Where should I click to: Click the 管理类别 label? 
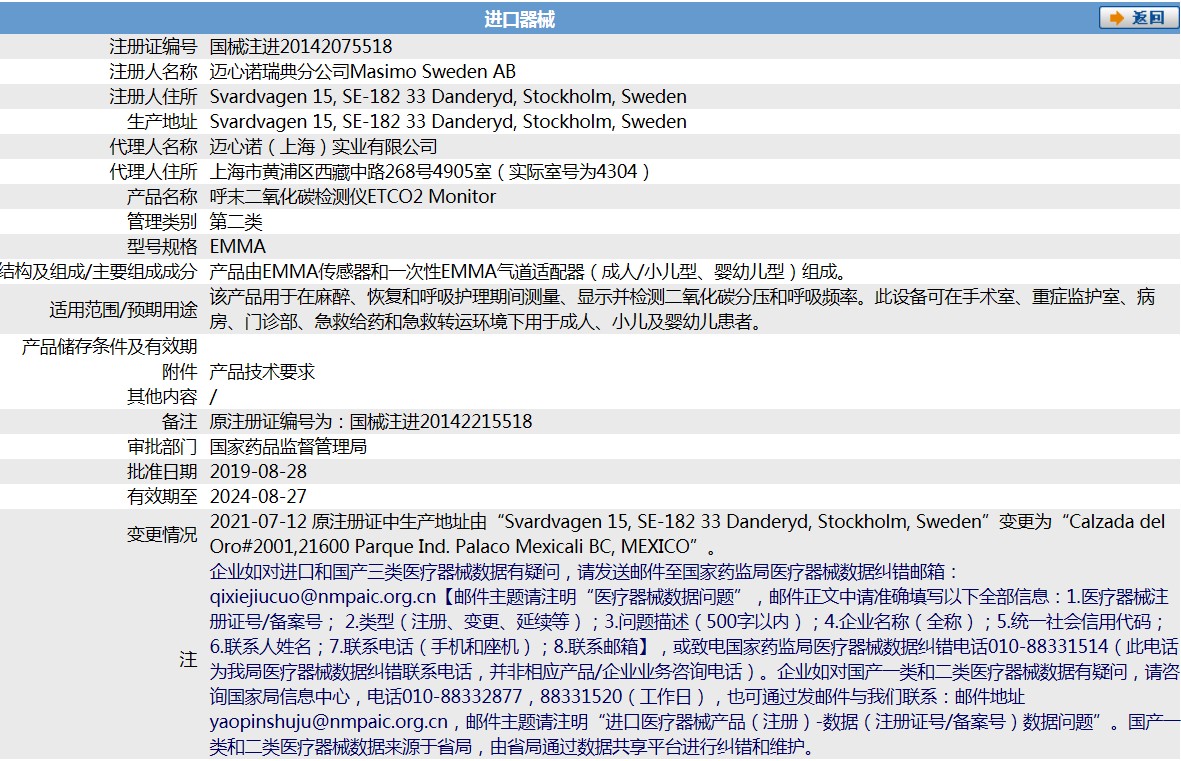162,222
